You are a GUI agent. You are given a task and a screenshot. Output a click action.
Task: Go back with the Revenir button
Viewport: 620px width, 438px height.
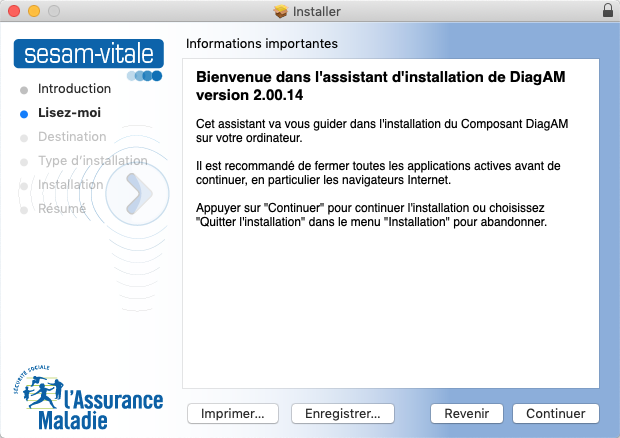(467, 413)
